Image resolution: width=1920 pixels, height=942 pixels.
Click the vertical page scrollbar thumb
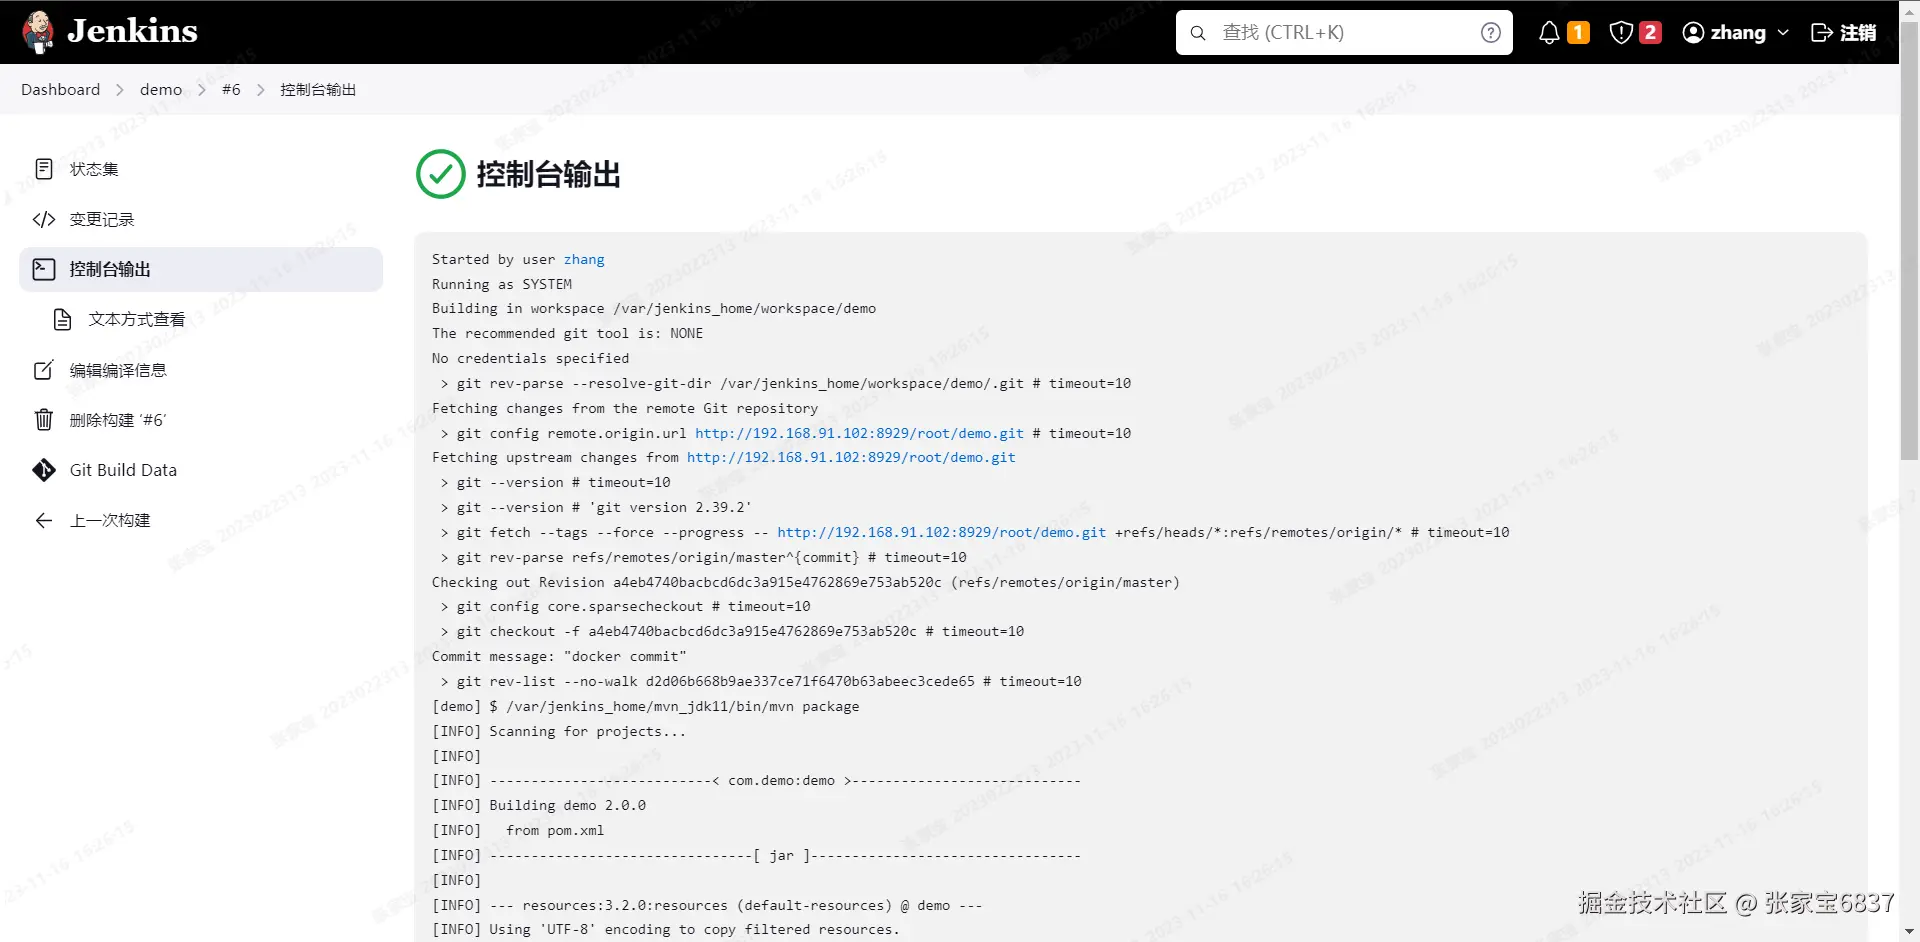tap(1910, 240)
